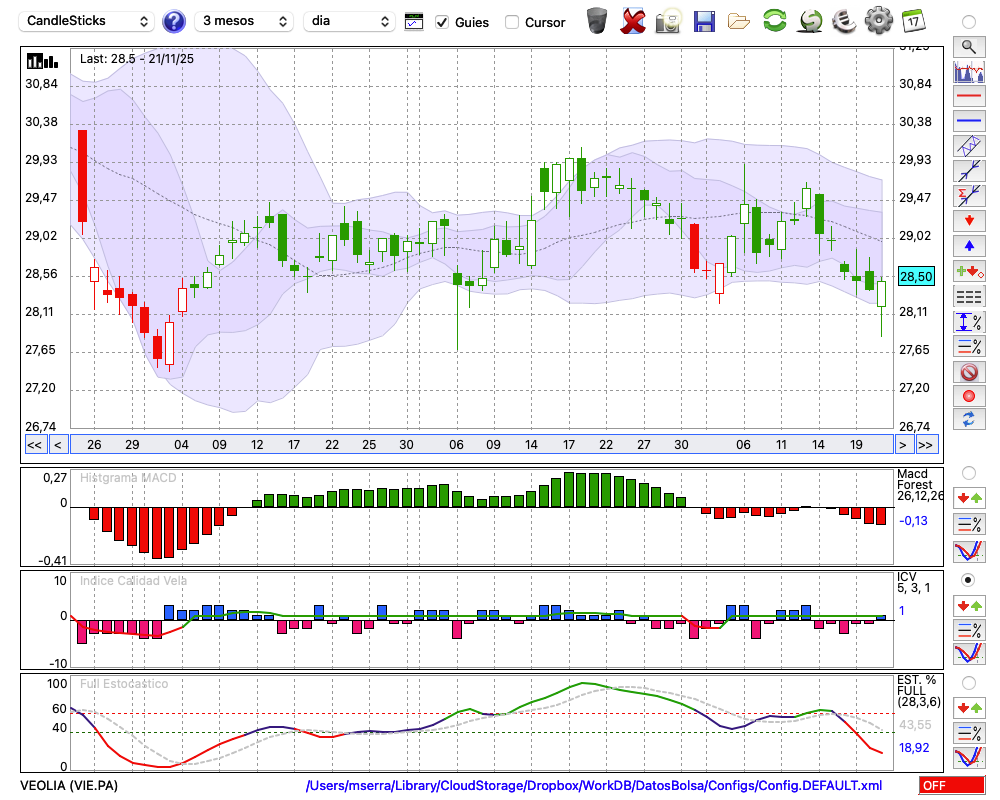Image resolution: width=1000 pixels, height=800 pixels.
Task: Toggle the red OFF button
Action: 952,785
